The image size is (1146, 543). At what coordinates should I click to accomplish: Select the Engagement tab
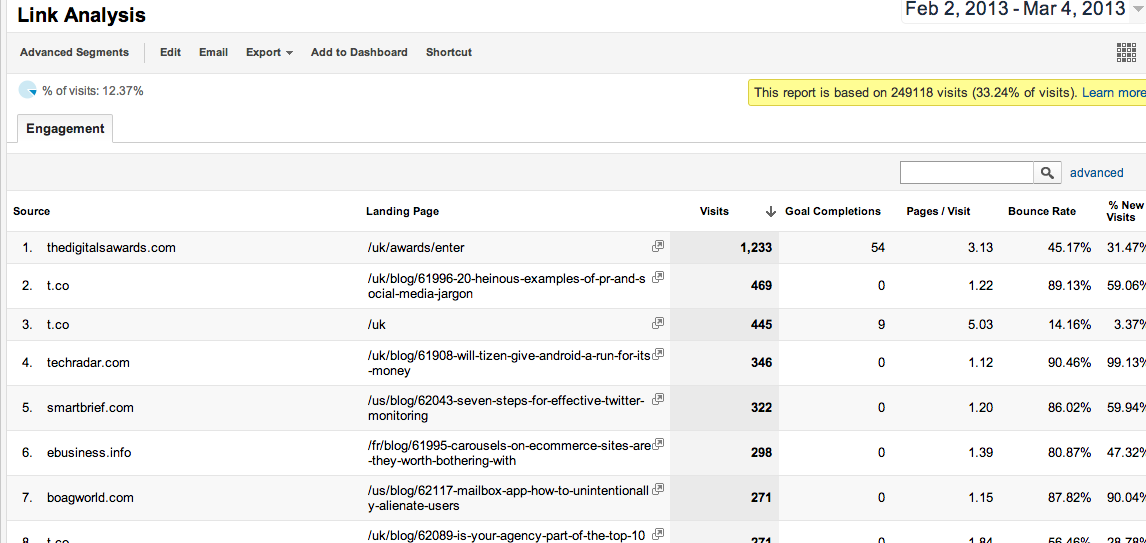coord(65,129)
